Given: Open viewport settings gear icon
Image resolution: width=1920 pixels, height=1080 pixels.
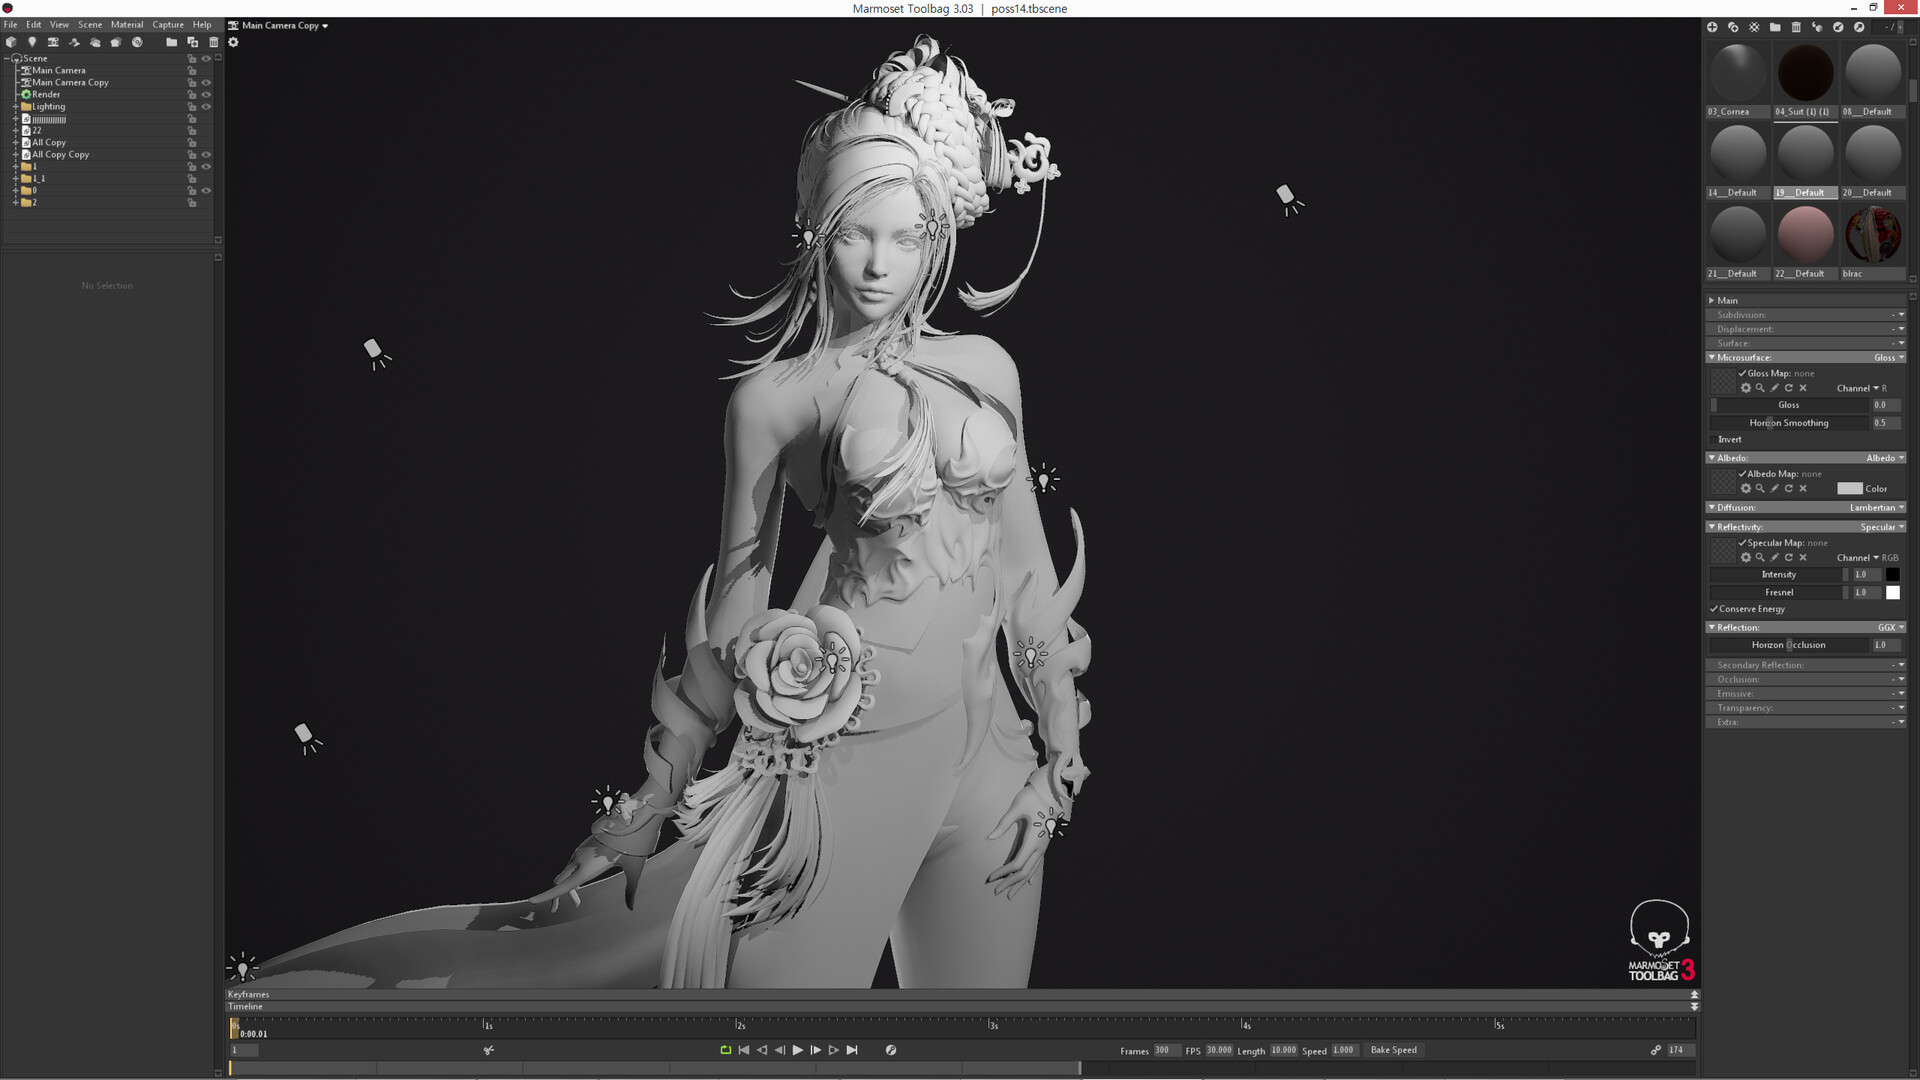Looking at the screenshot, I should pyautogui.click(x=233, y=42).
